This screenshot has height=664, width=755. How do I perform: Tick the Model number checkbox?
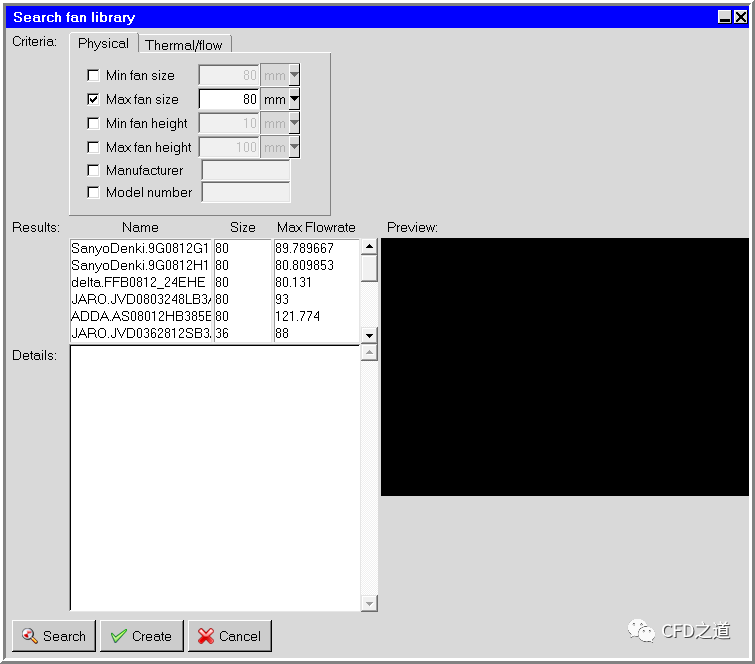[x=94, y=193]
